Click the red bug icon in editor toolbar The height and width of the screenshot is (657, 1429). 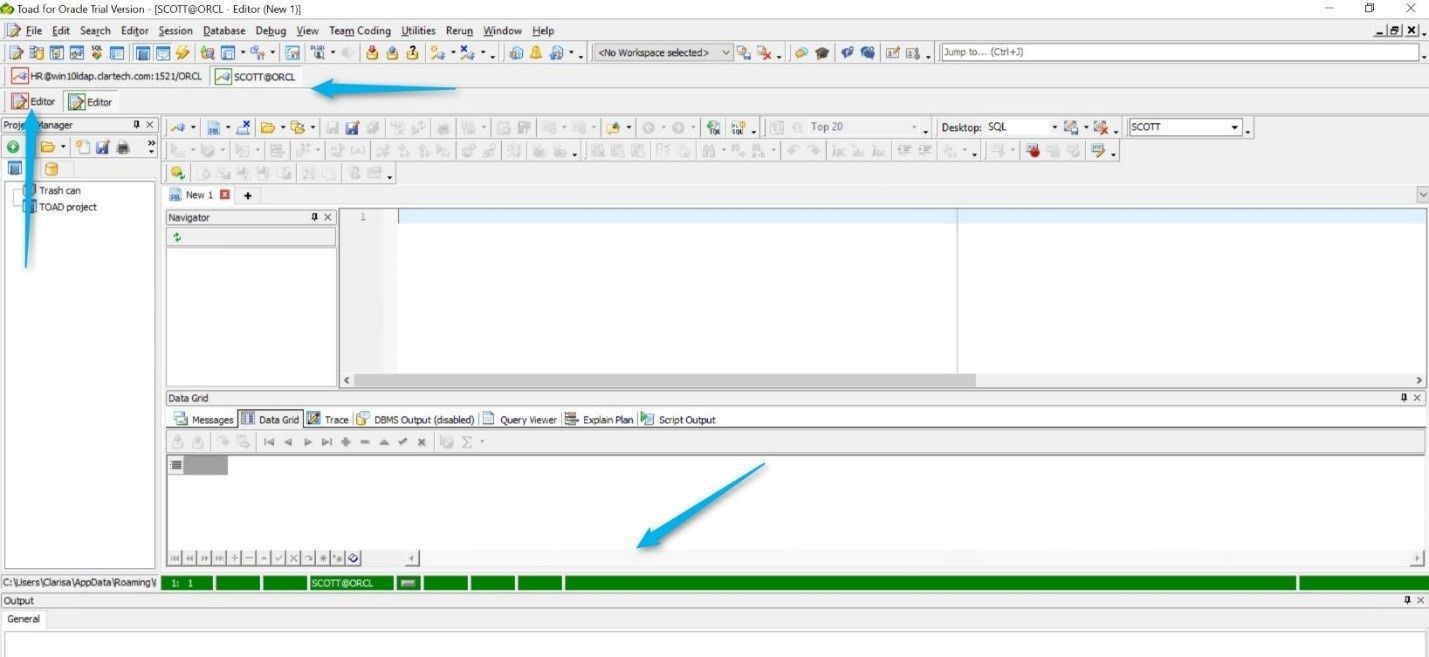click(x=1034, y=152)
